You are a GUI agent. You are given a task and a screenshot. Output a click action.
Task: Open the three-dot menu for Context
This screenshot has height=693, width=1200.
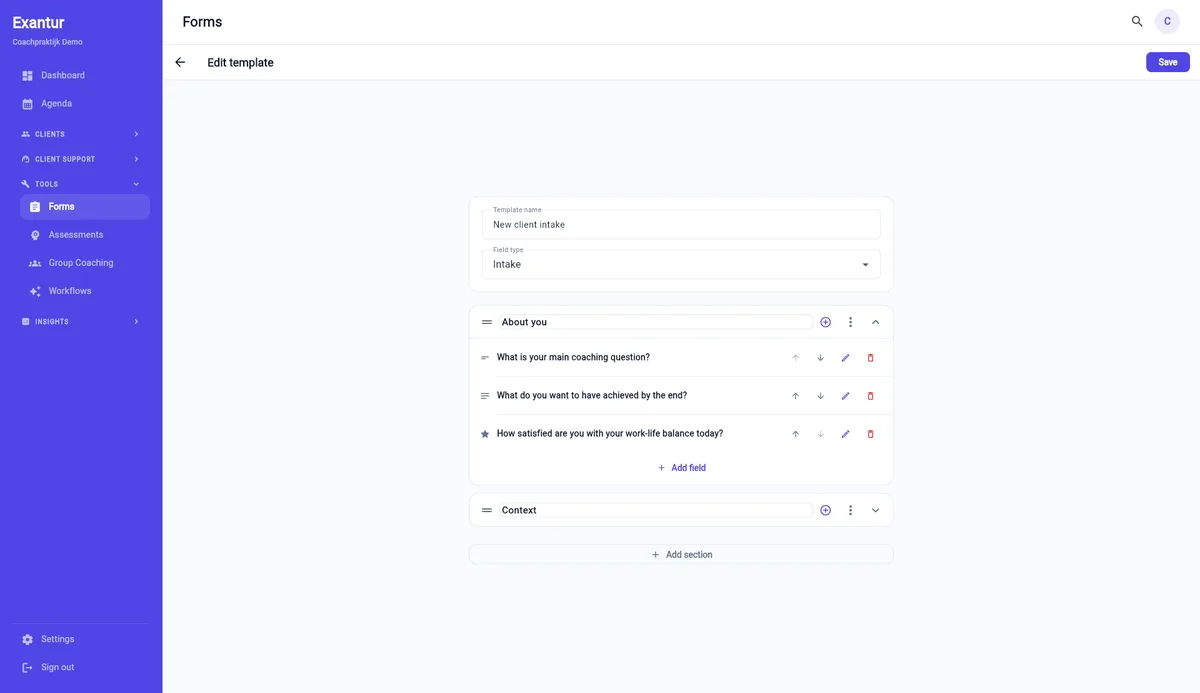coord(850,510)
